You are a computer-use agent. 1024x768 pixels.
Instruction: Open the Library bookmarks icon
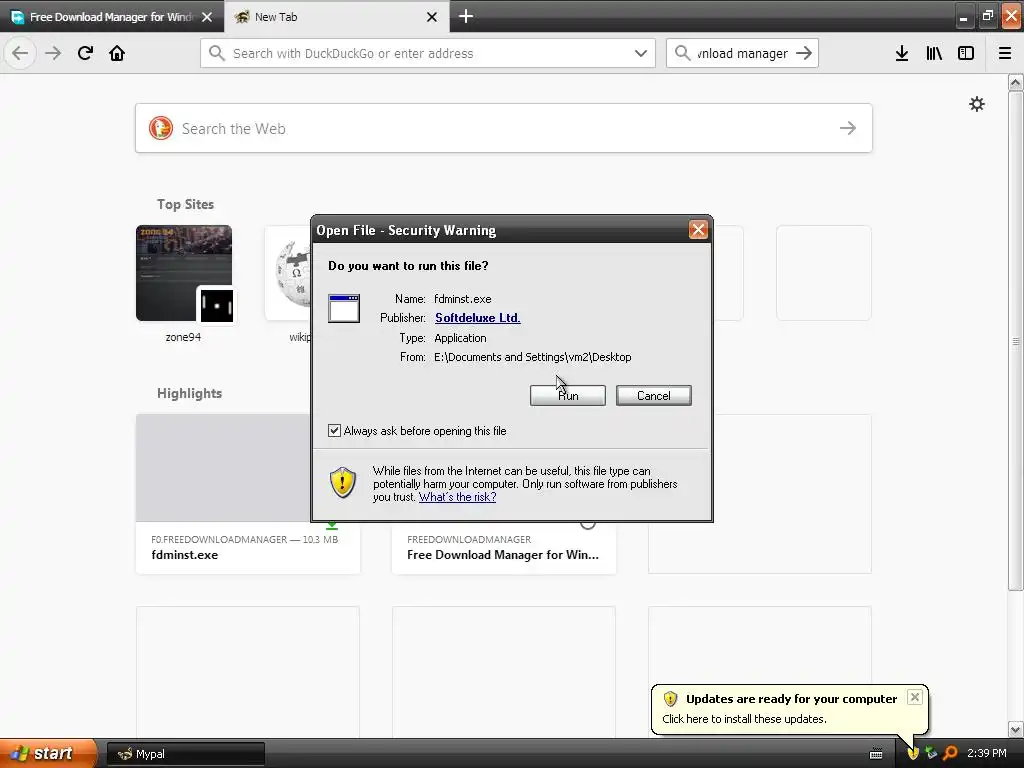coord(934,53)
